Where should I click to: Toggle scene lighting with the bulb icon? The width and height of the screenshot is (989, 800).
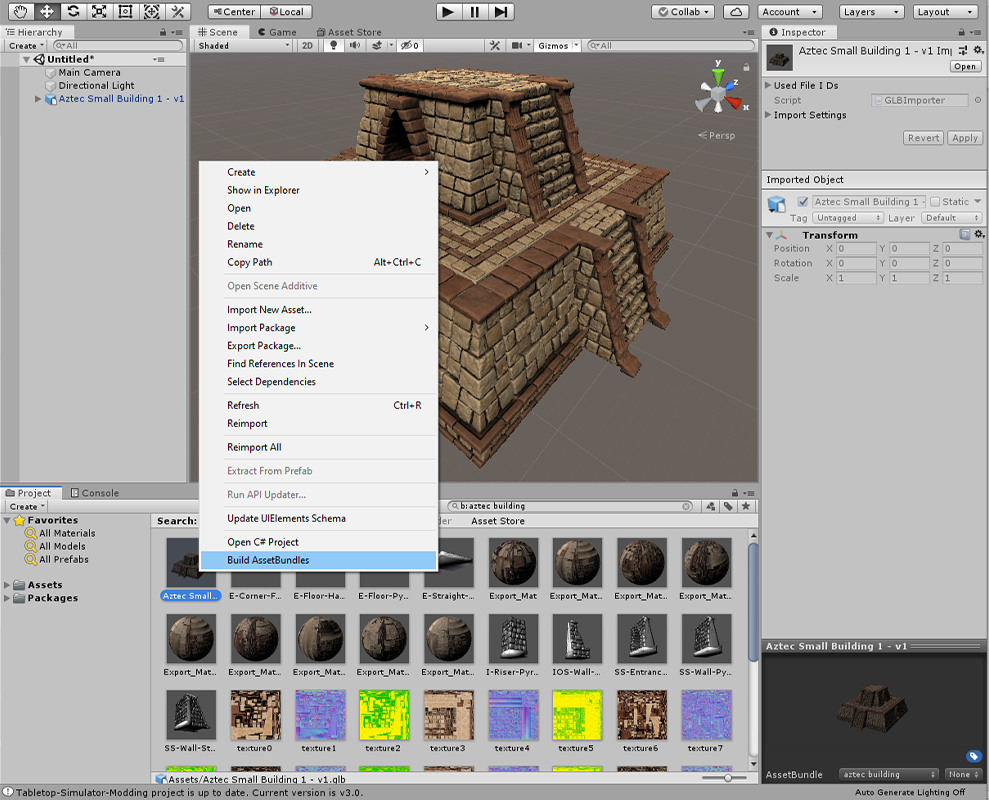pyautogui.click(x=332, y=45)
